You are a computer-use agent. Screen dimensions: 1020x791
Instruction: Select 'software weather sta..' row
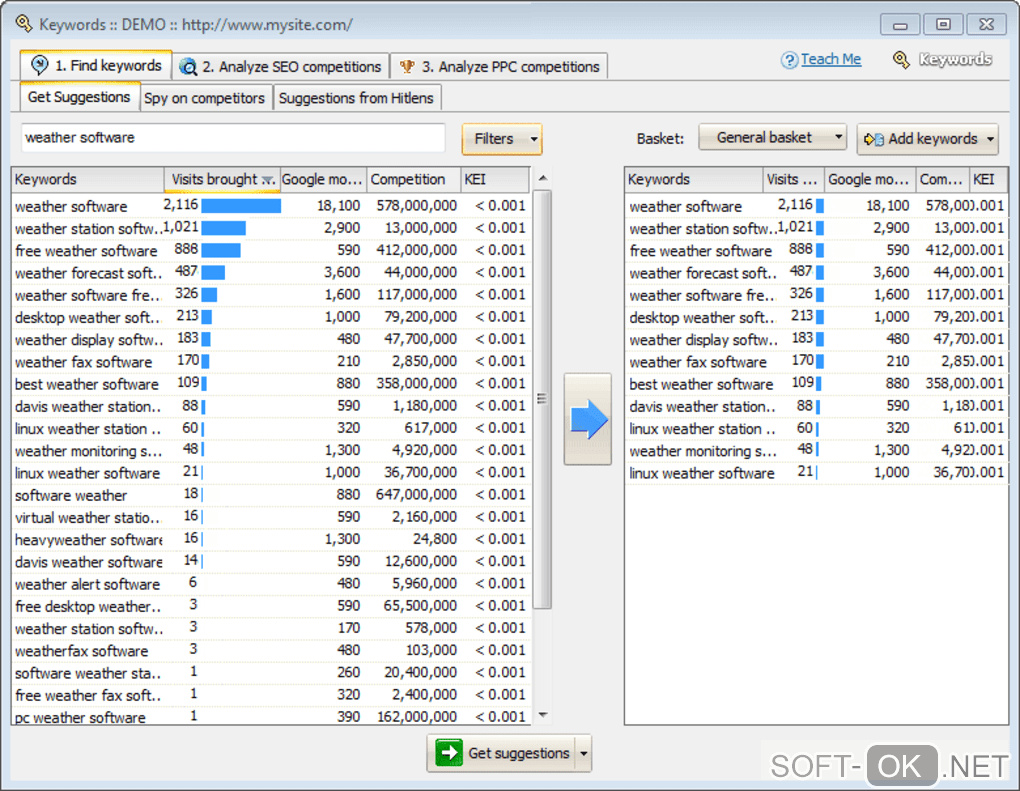(x=271, y=673)
